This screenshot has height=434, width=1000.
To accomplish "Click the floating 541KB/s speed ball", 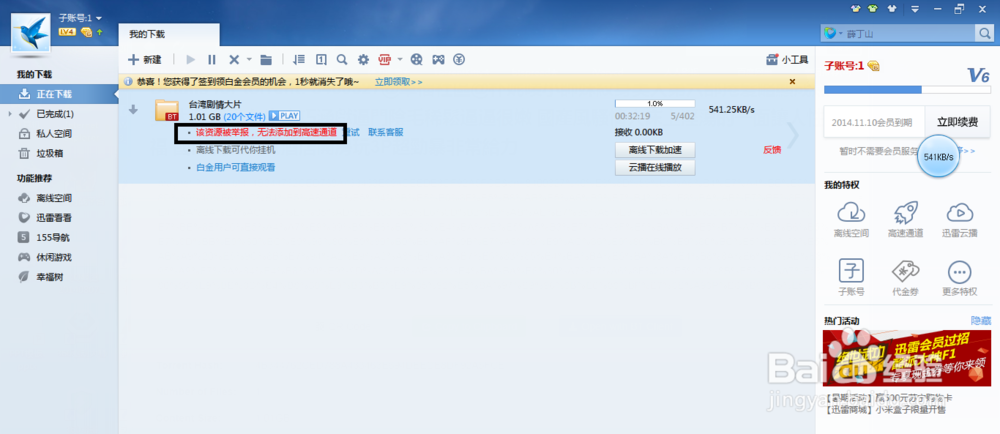I will (x=938, y=157).
